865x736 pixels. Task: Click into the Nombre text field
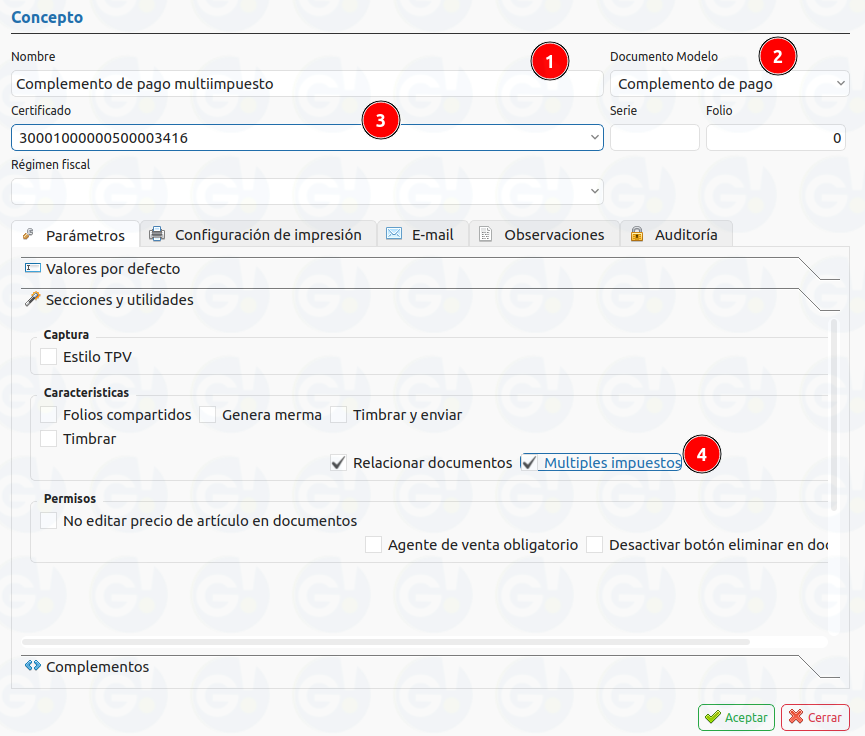click(x=307, y=84)
